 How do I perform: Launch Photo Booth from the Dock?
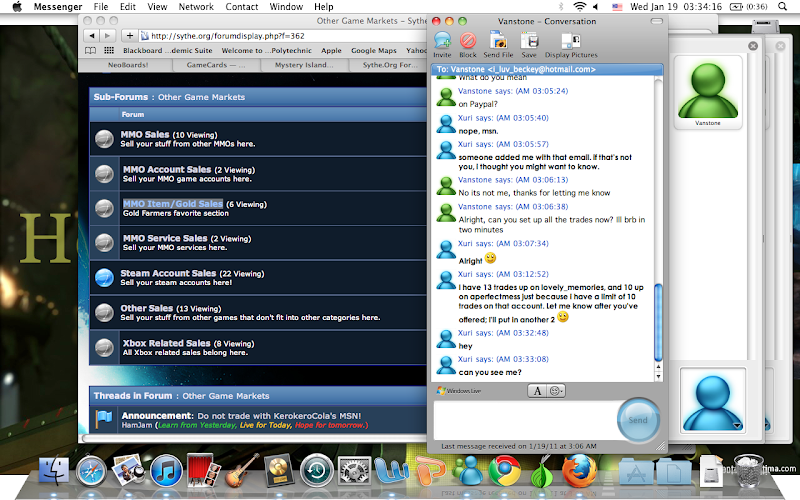(x=204, y=470)
